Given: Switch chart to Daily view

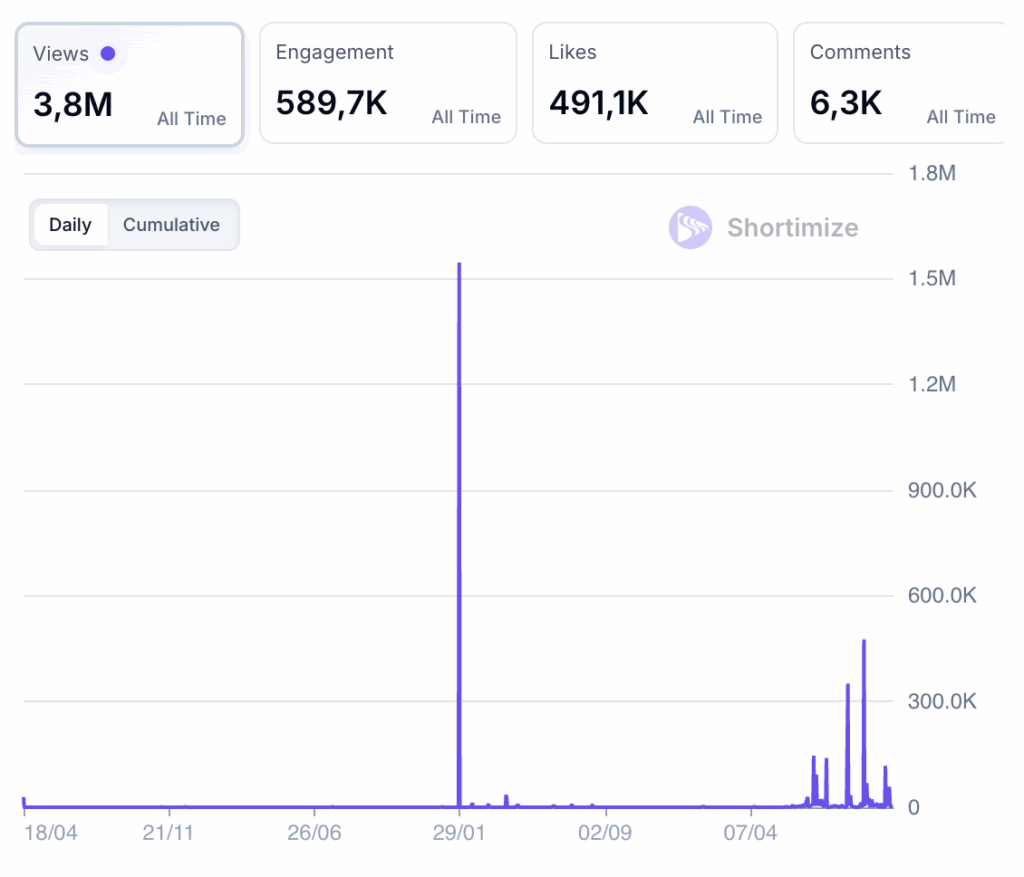Looking at the screenshot, I should [x=70, y=225].
